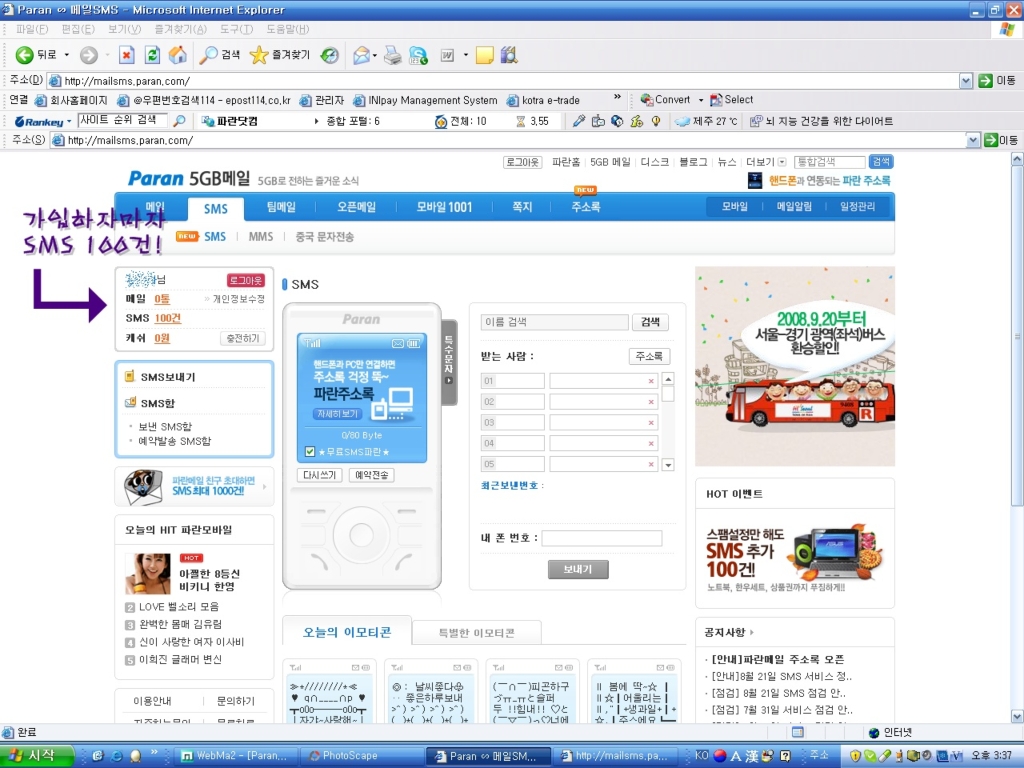1024x768 pixels.
Task: Click the 다시쓰기 button
Action: [x=319, y=475]
